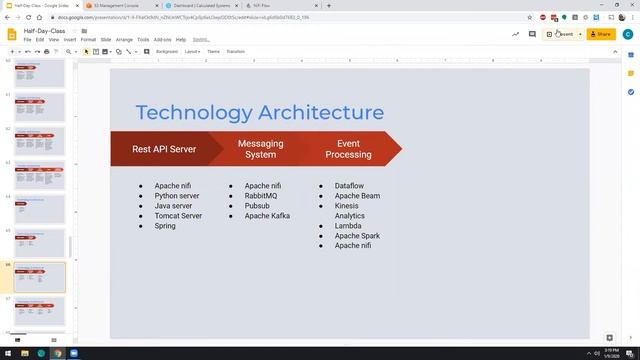Switch to filmstrip view at the bottom

(x=18, y=340)
